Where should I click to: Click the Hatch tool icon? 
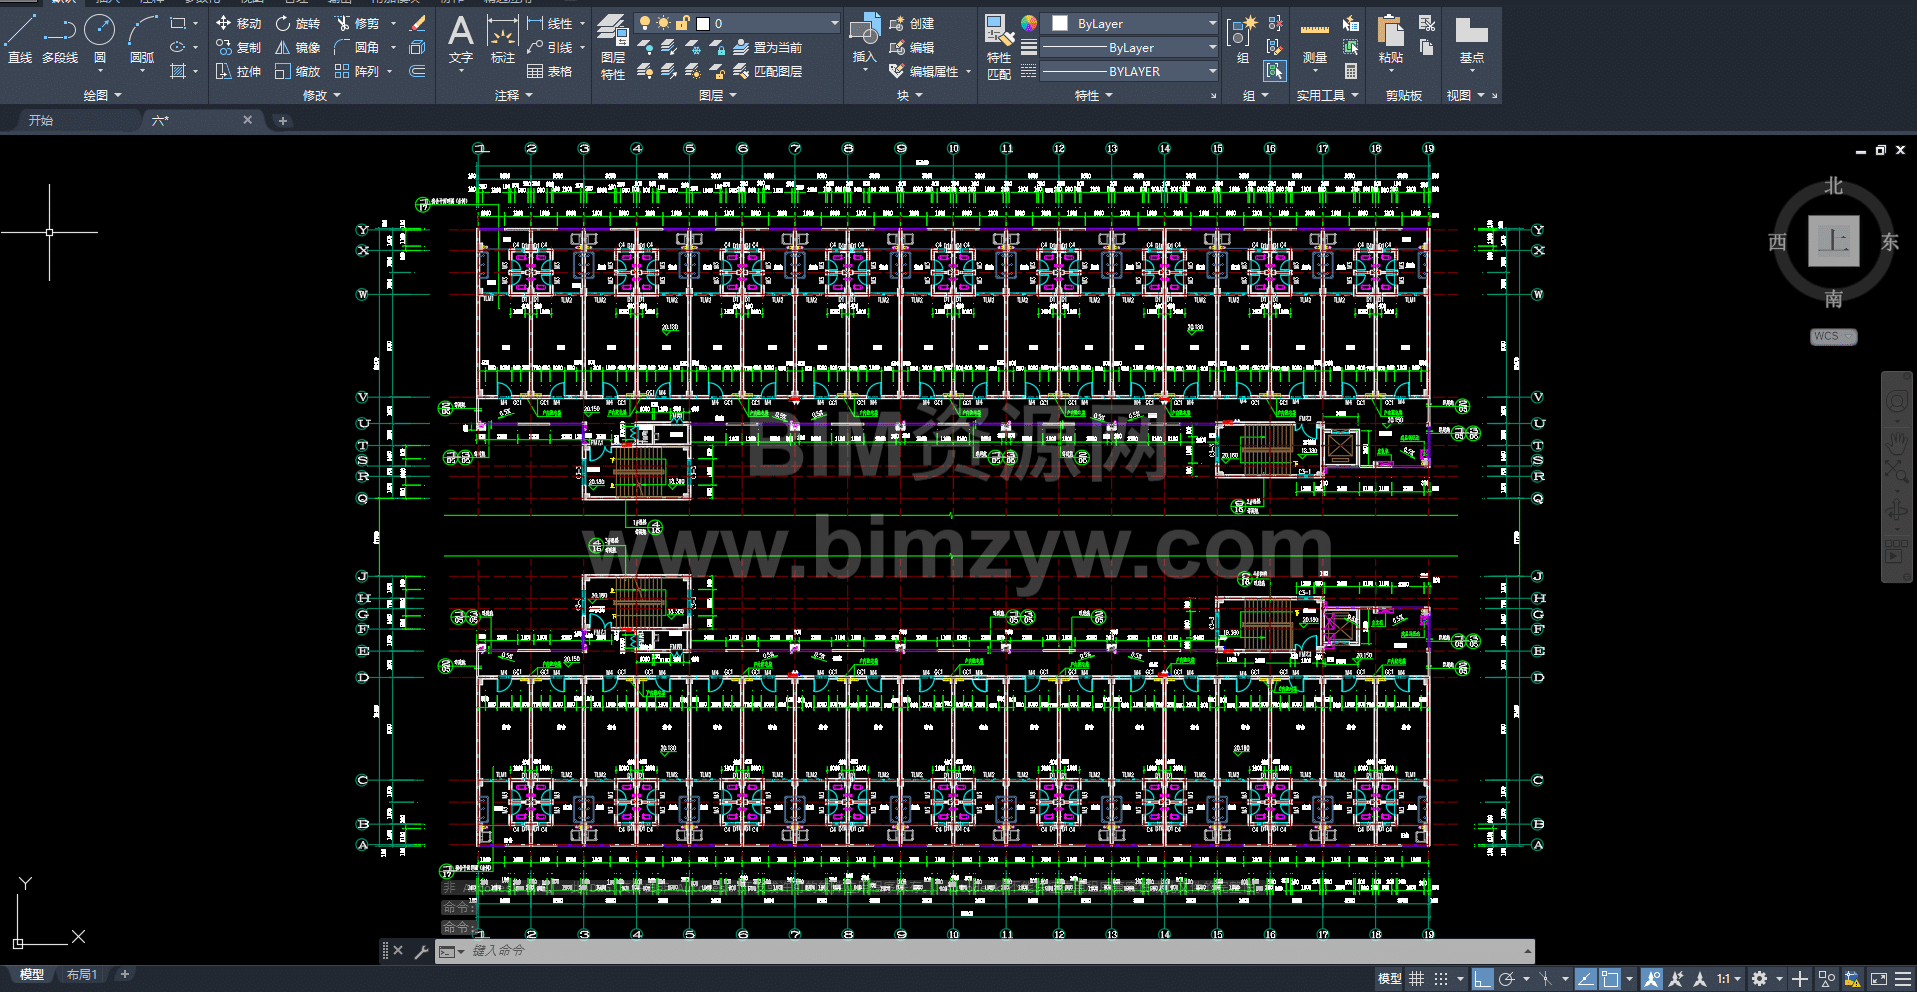178,71
